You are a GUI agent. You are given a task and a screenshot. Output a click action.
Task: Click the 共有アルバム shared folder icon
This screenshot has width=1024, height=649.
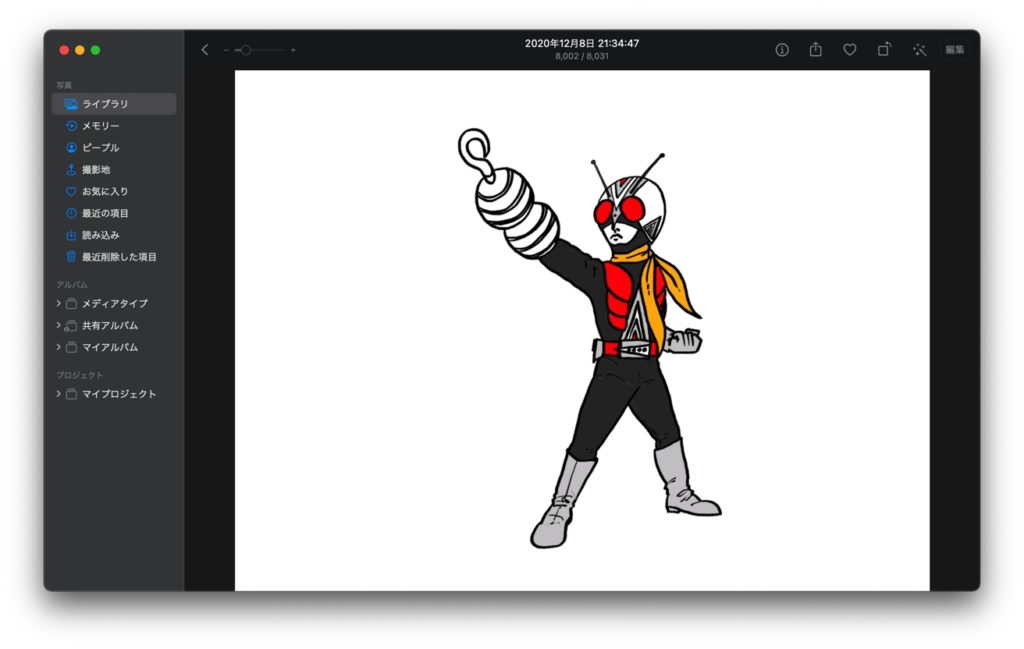tap(71, 325)
